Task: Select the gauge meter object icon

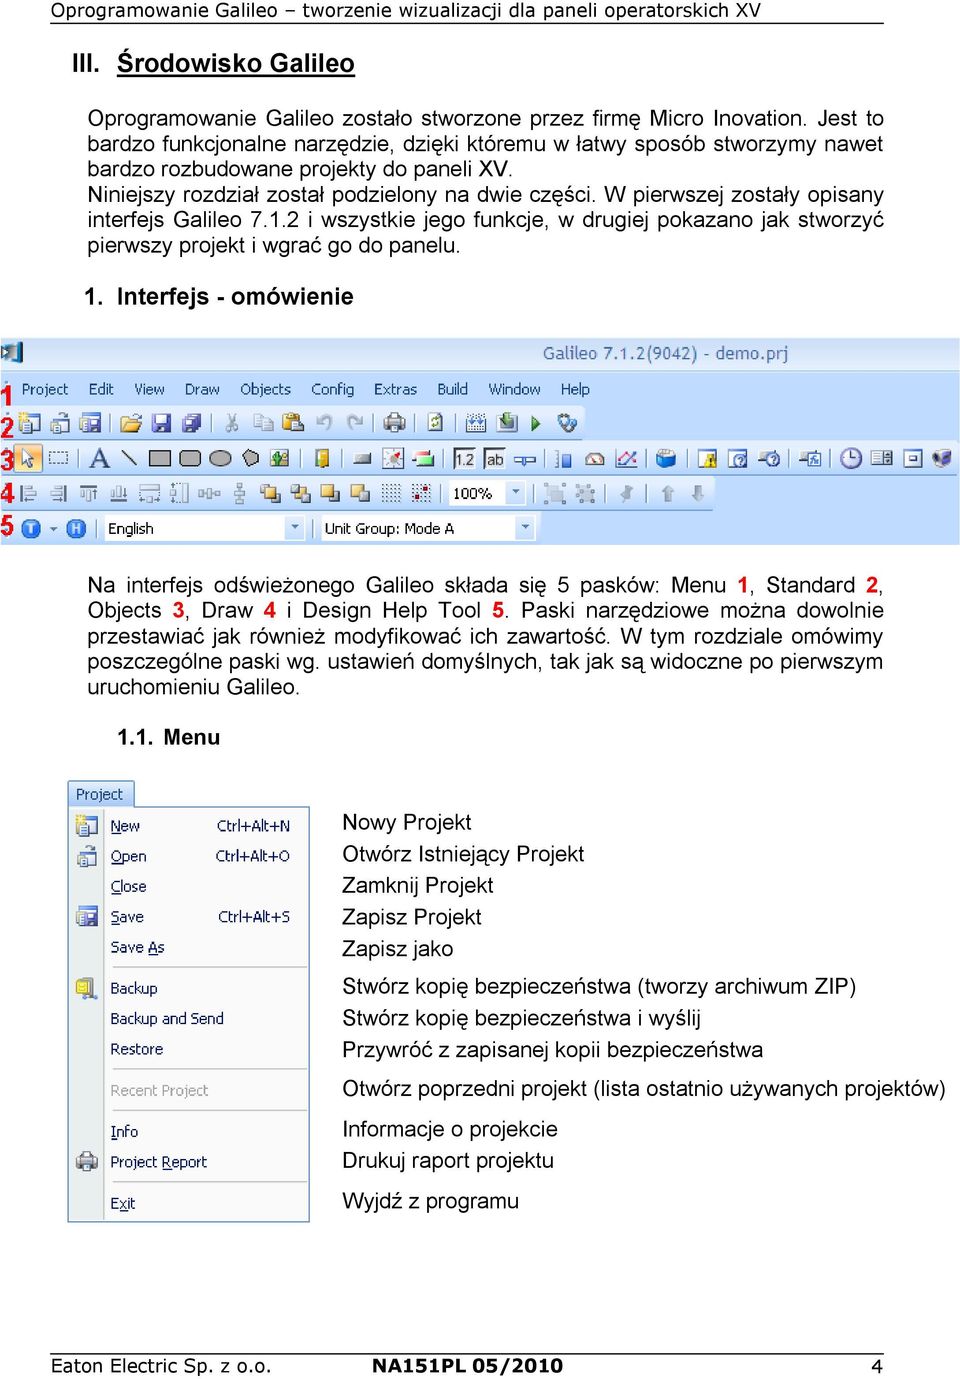Action: (595, 459)
